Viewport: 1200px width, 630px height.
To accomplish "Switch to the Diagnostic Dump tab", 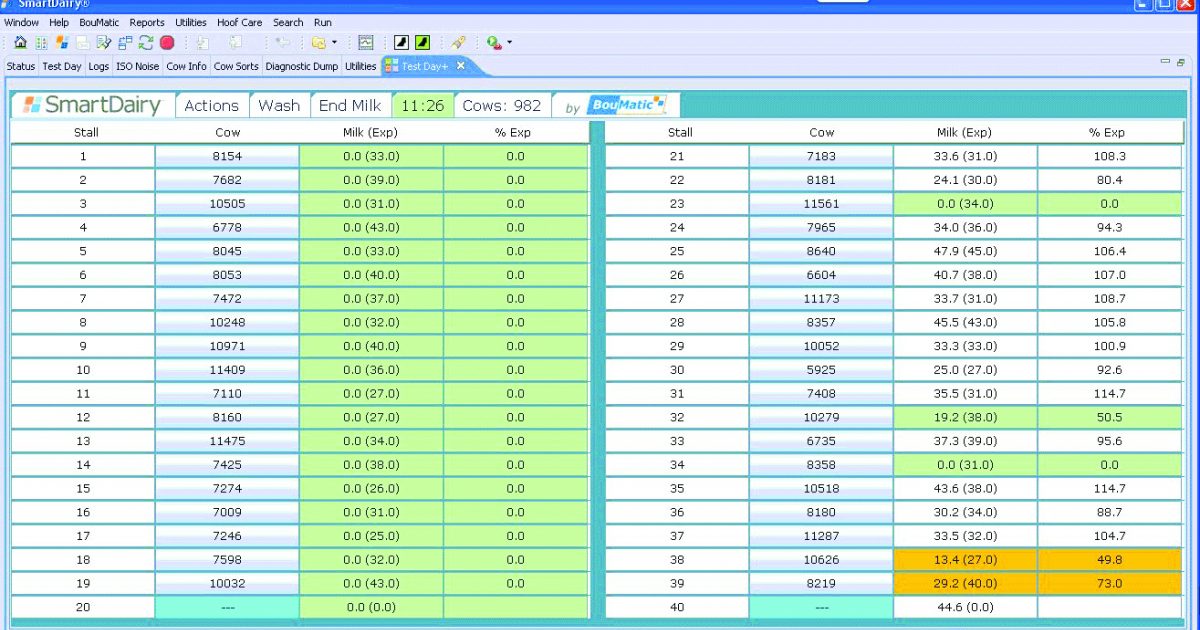I will (302, 66).
